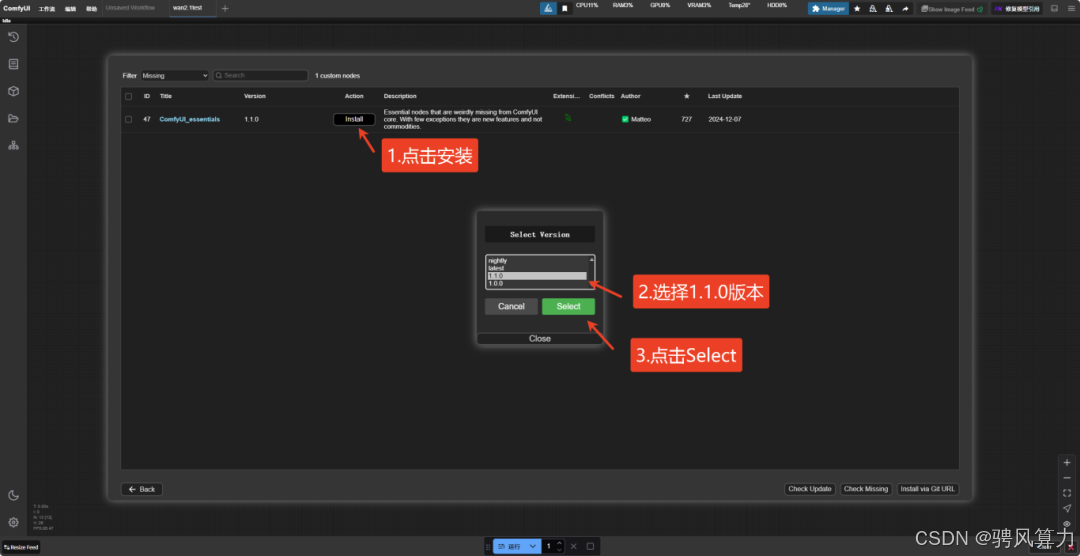Click Matteo's green verified checkbox
1080x556 pixels.
click(x=625, y=119)
